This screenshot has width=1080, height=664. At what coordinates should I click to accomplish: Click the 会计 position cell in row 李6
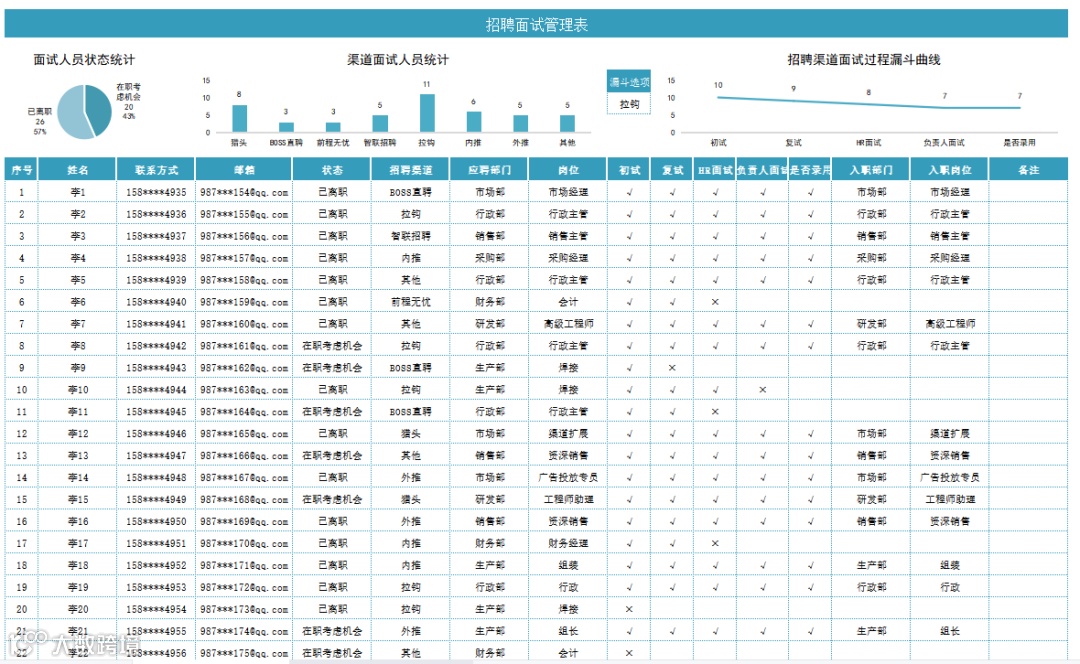coord(568,302)
